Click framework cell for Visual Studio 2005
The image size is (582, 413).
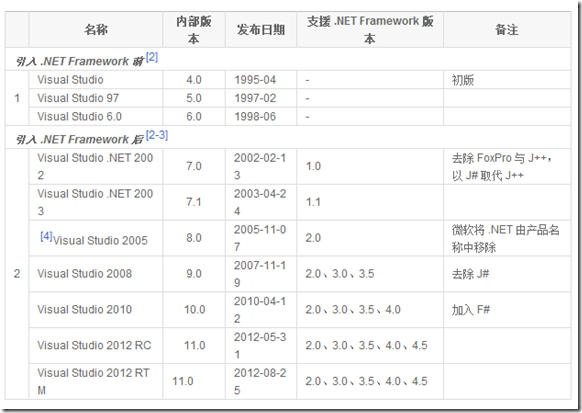[x=370, y=238]
